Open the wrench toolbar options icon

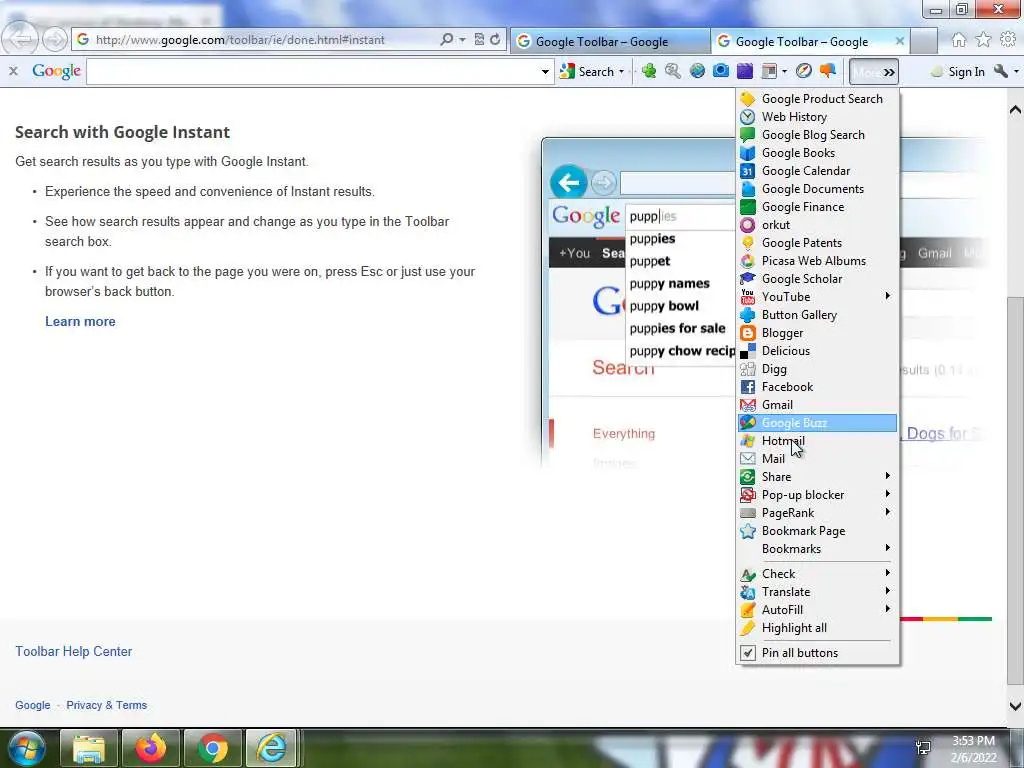(x=1000, y=71)
